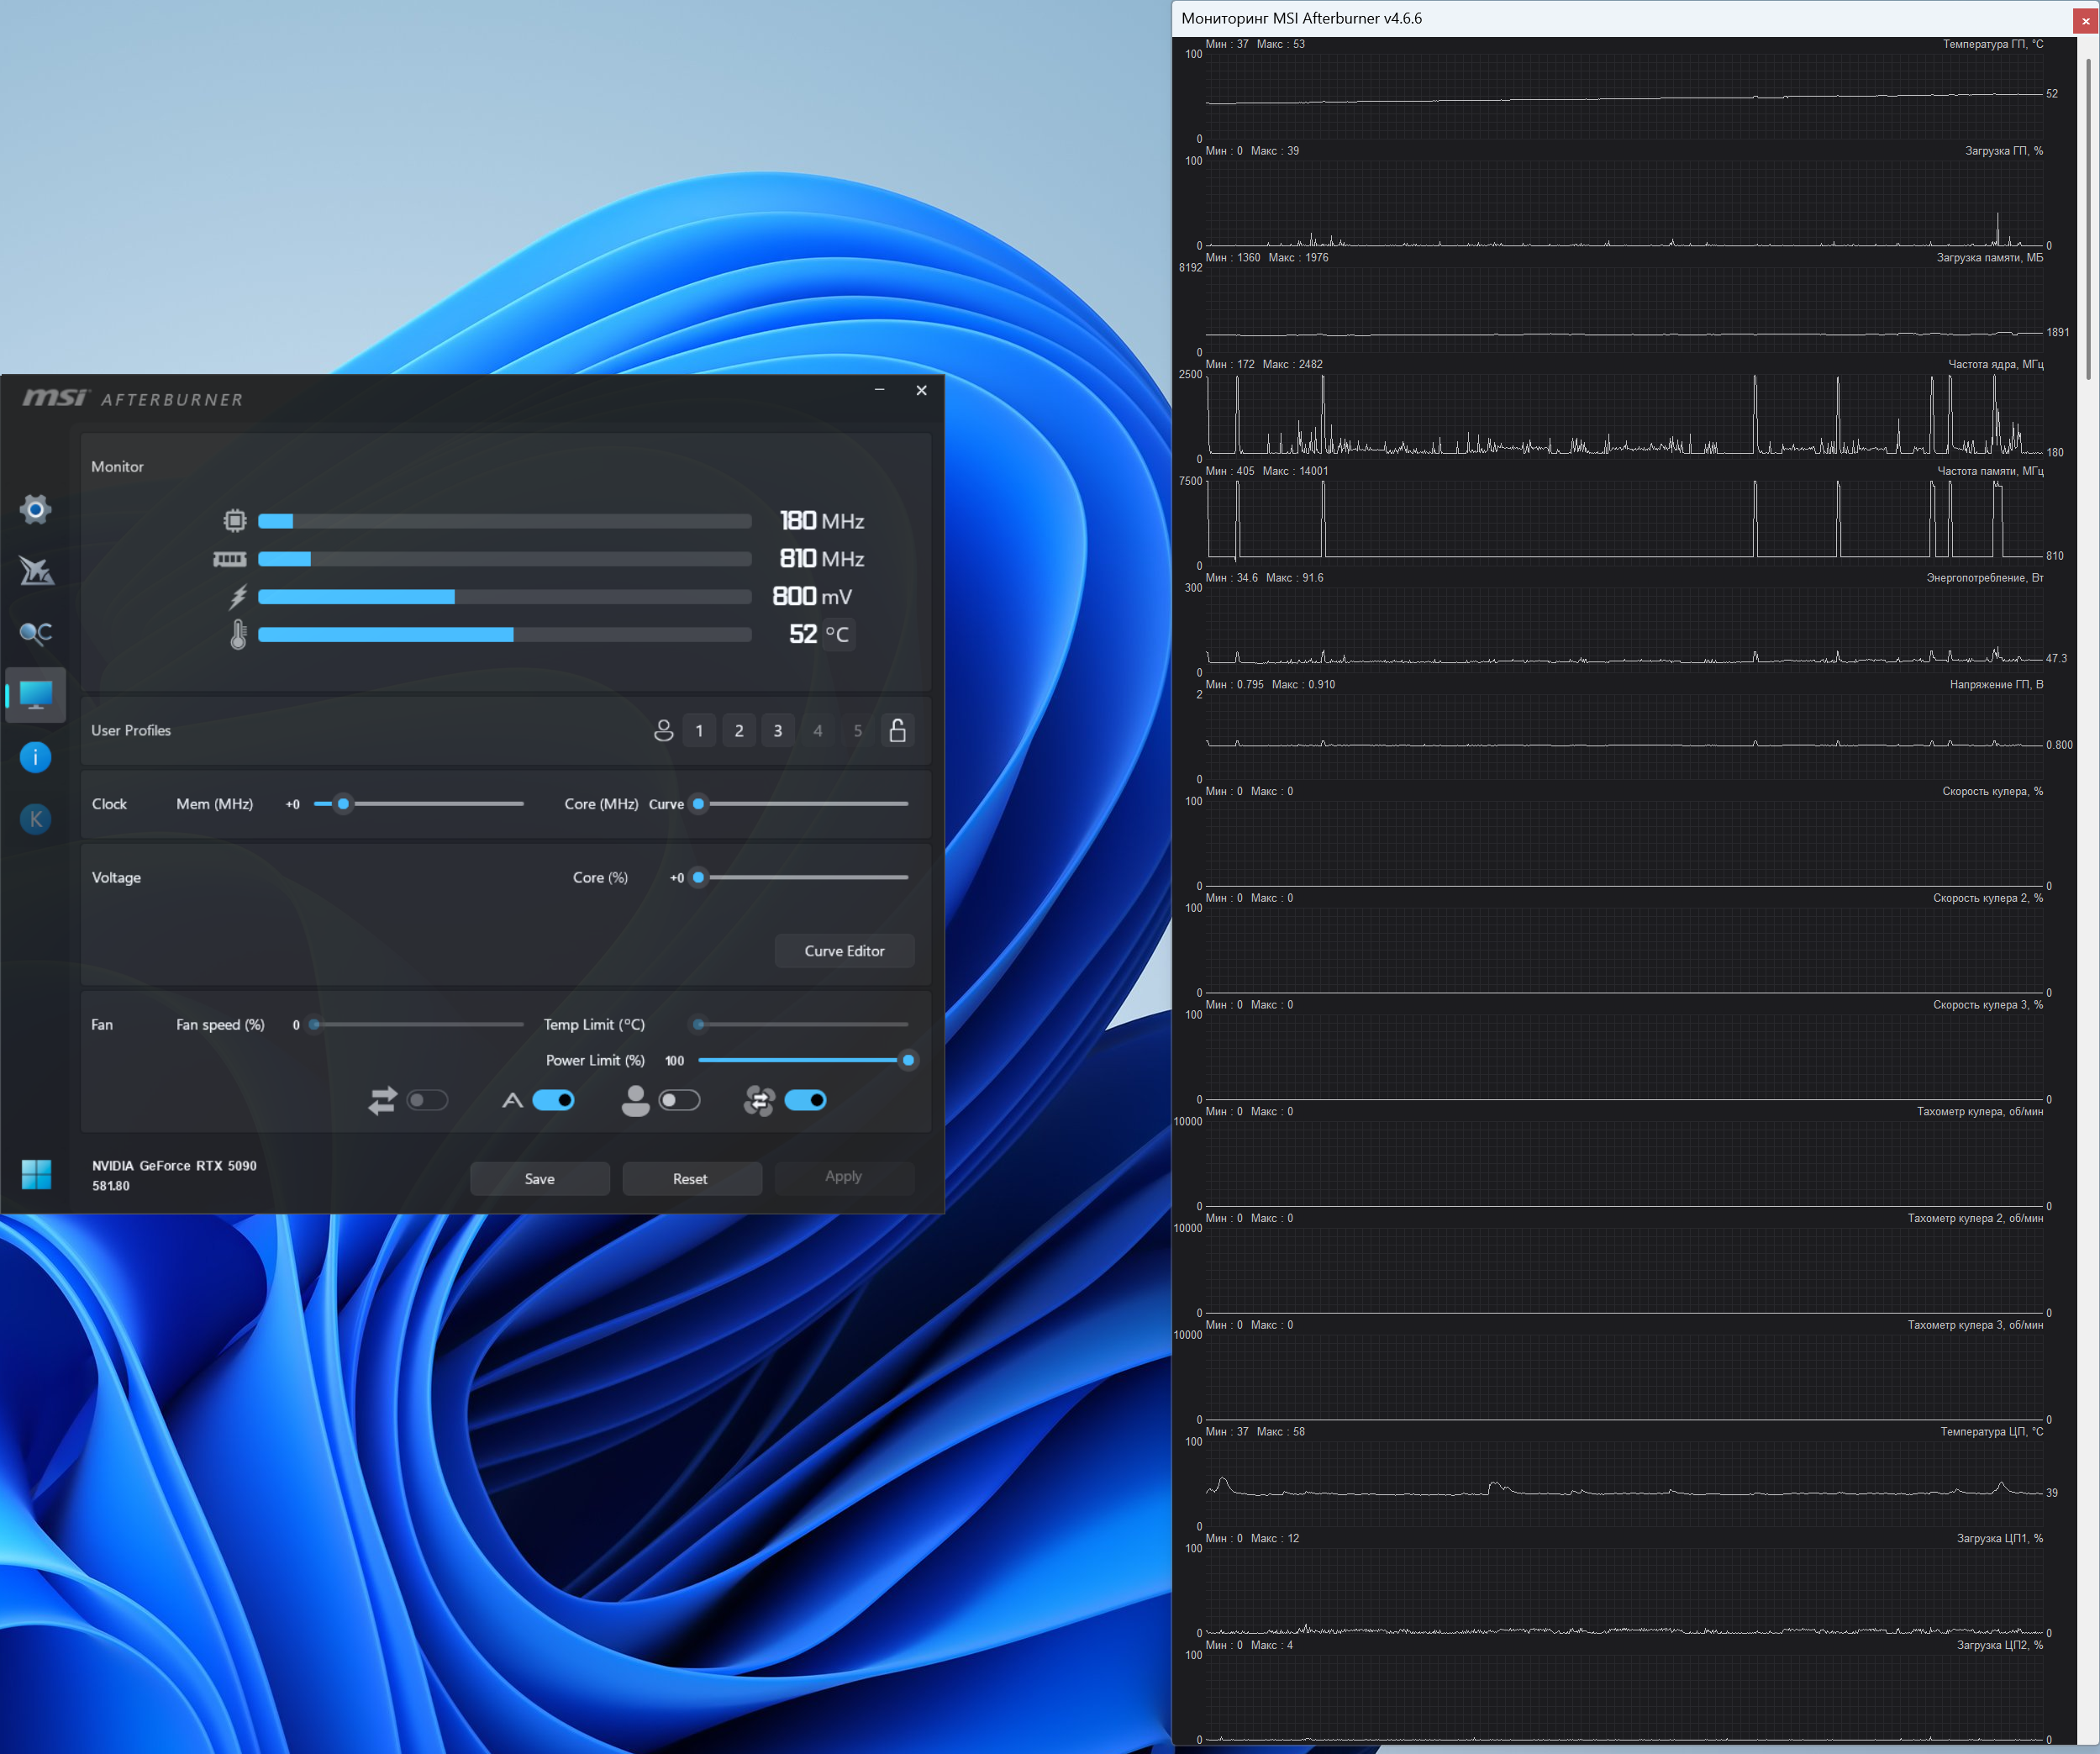Screen dimensions: 2100x1754
Task: Open the OC Scanner sidebar icon
Action: click(x=35, y=633)
